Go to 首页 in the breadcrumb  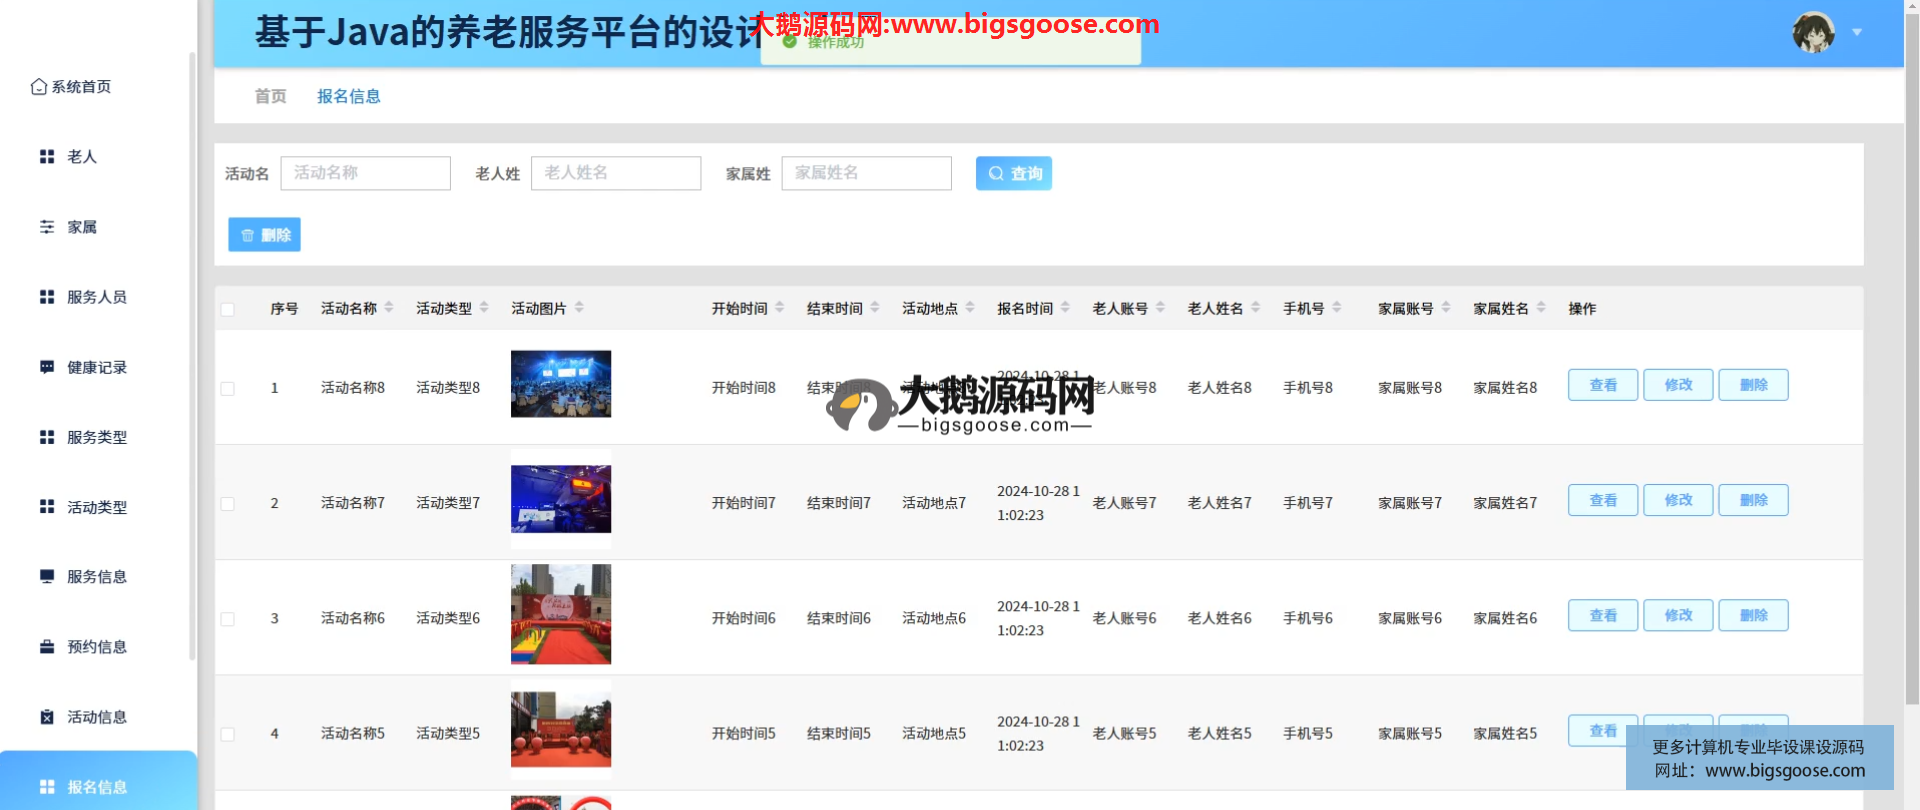pyautogui.click(x=270, y=96)
